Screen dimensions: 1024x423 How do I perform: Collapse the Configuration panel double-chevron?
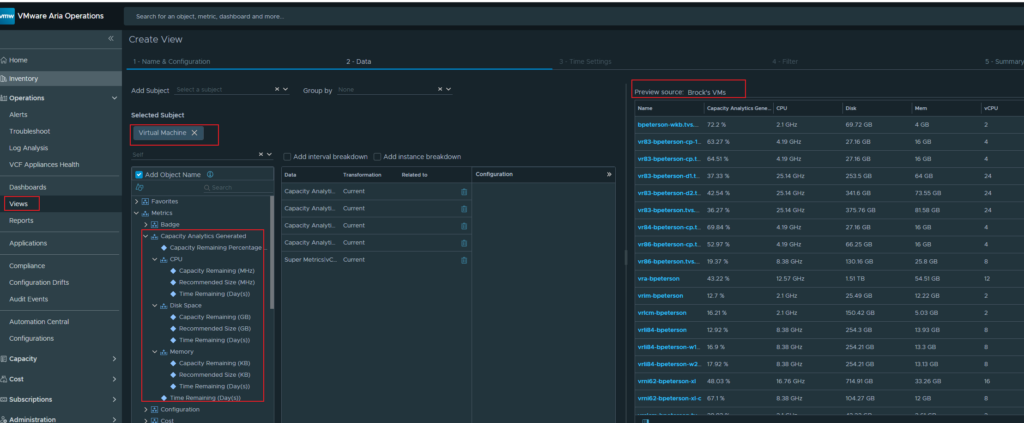pyautogui.click(x=609, y=174)
